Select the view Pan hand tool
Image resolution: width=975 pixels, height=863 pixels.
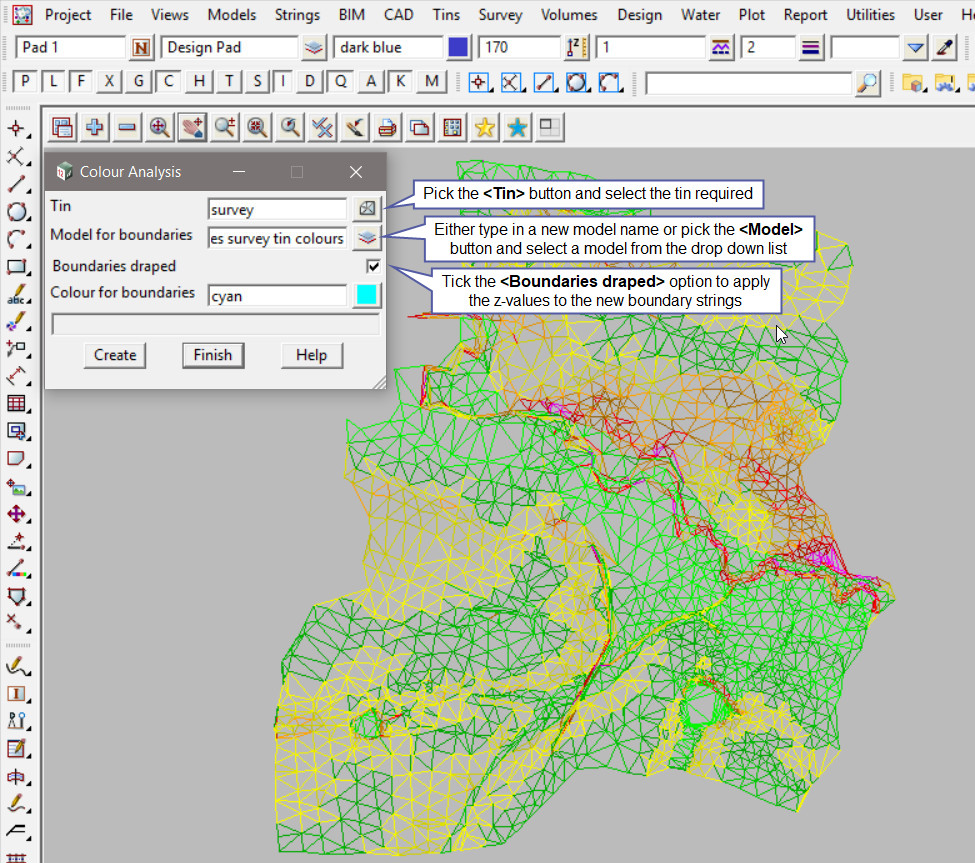pyautogui.click(x=192, y=127)
